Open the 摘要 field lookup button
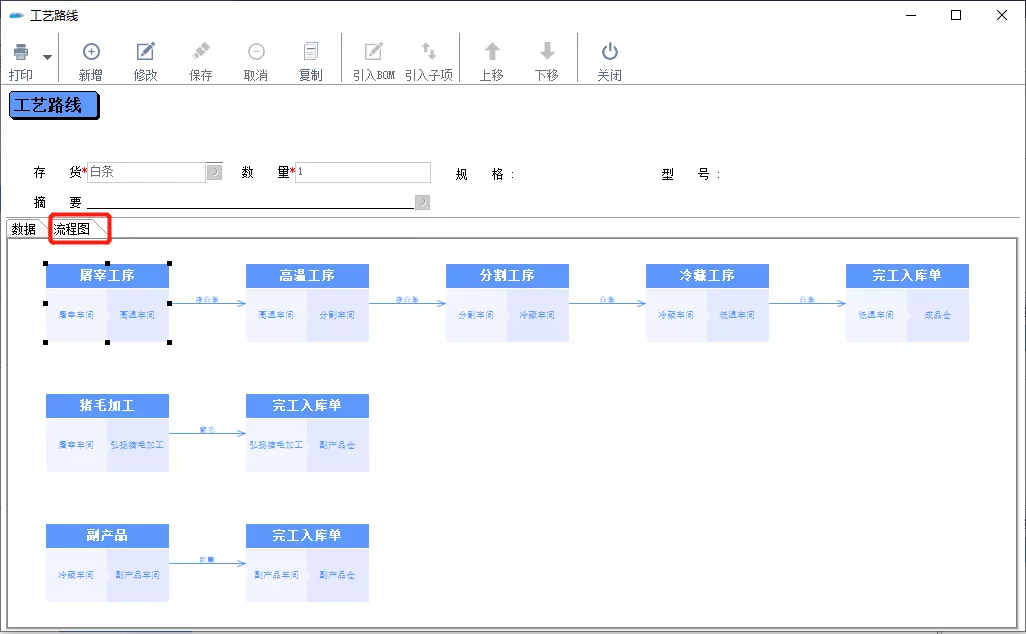Image resolution: width=1026 pixels, height=634 pixels. (422, 202)
